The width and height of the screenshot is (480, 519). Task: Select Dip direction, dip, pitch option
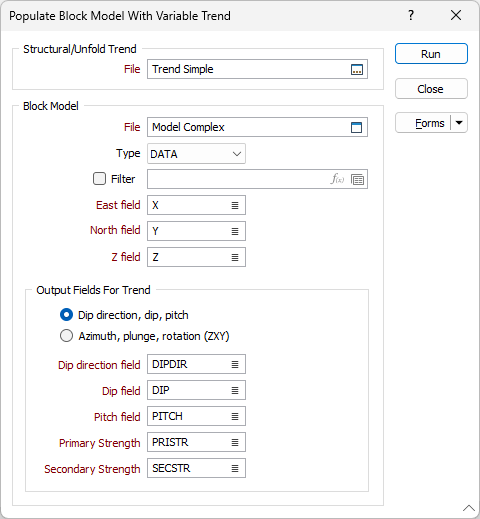pyautogui.click(x=66, y=315)
